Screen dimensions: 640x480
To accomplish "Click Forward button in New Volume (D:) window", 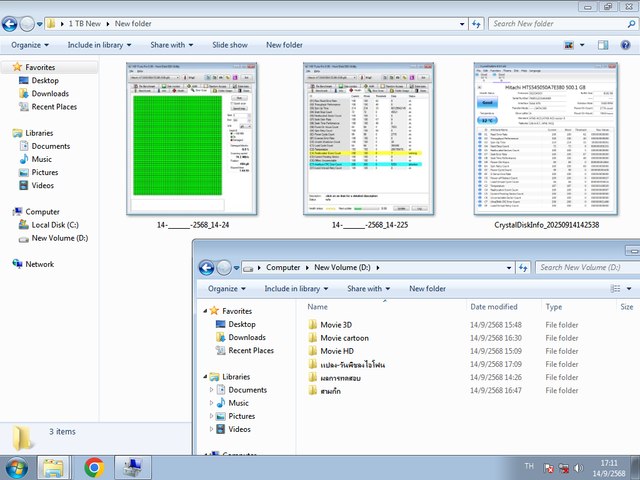I will click(x=223, y=268).
